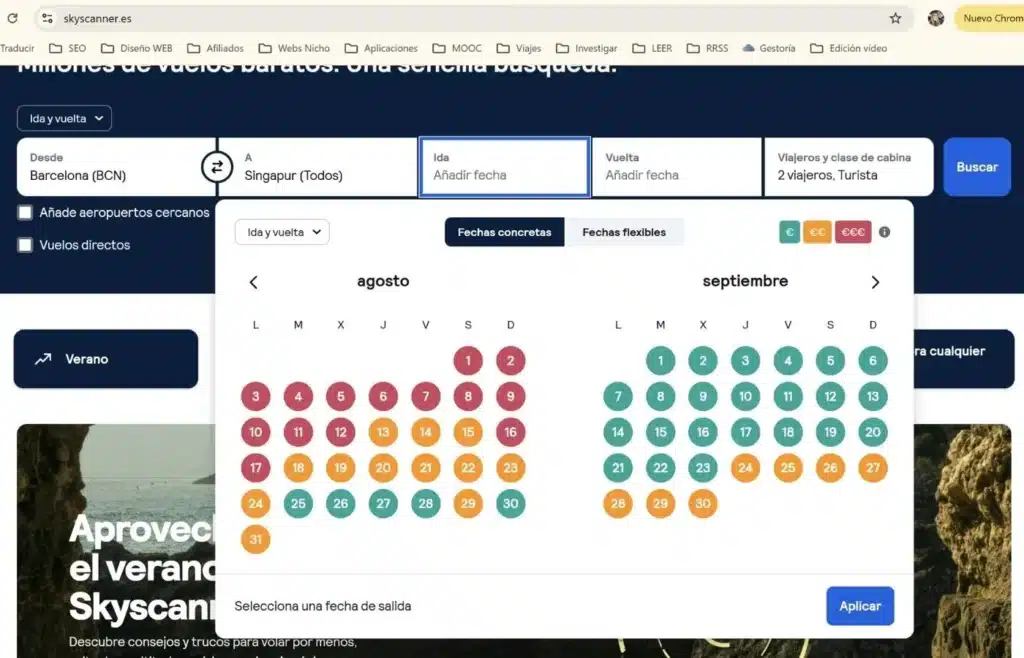
Task: Open the Webs Nicho bookmarks folder
Action: (x=294, y=48)
